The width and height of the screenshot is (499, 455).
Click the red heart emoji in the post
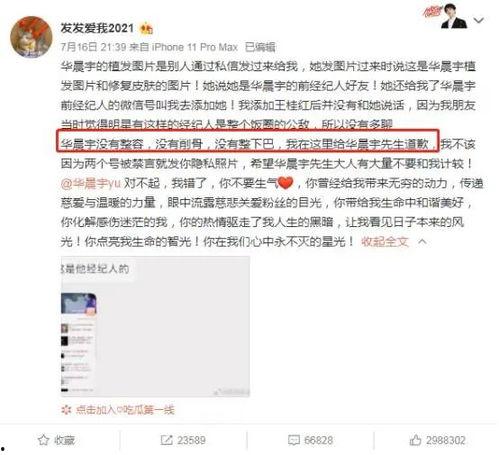pyautogui.click(x=285, y=183)
